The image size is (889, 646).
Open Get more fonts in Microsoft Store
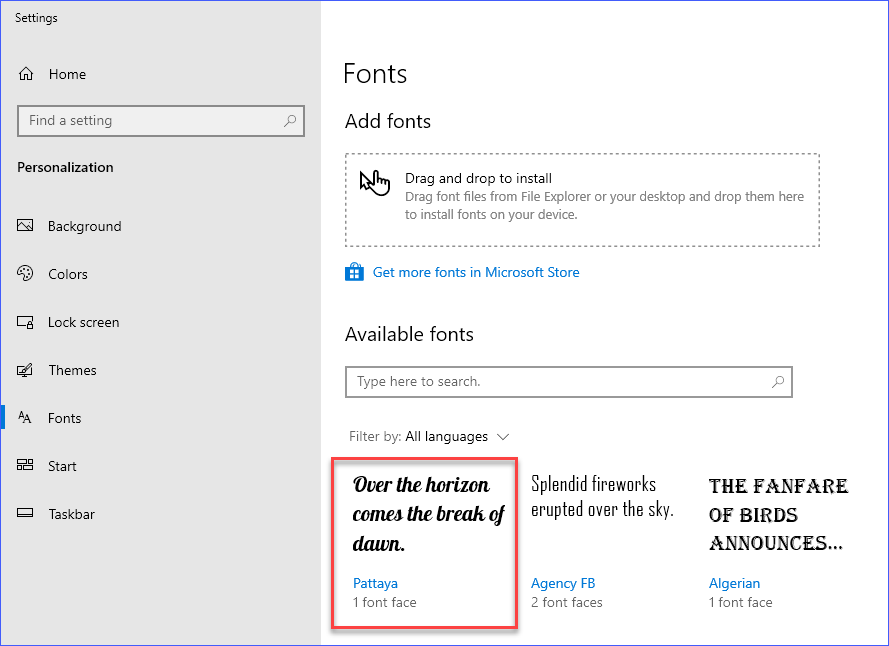[476, 272]
